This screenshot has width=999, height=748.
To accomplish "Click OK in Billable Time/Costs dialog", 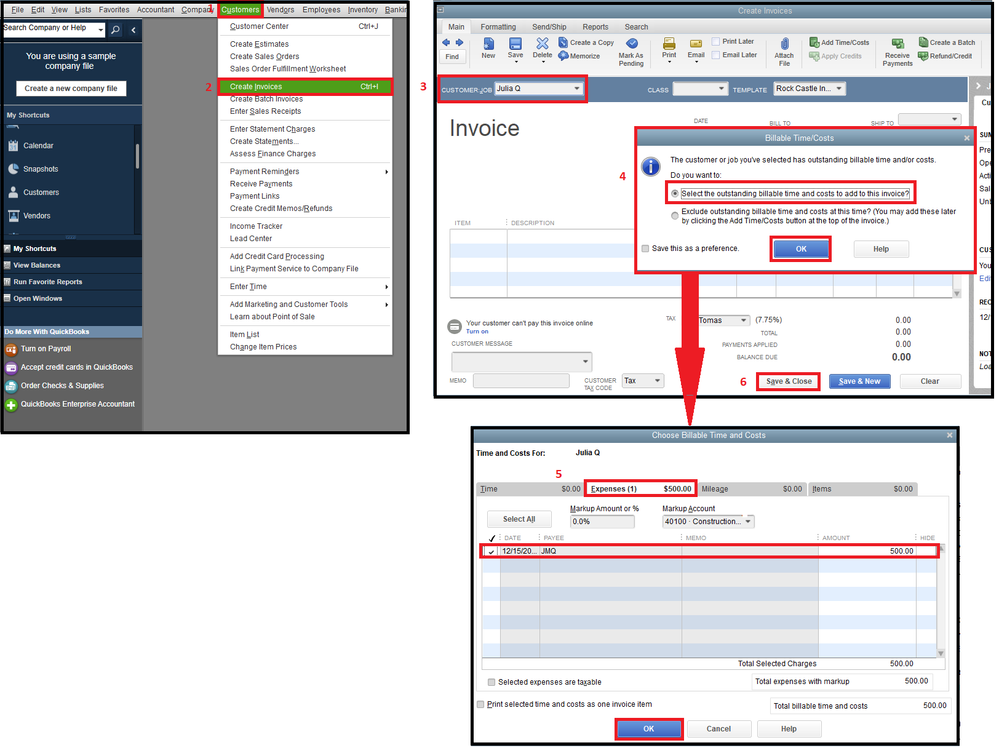I will [801, 249].
